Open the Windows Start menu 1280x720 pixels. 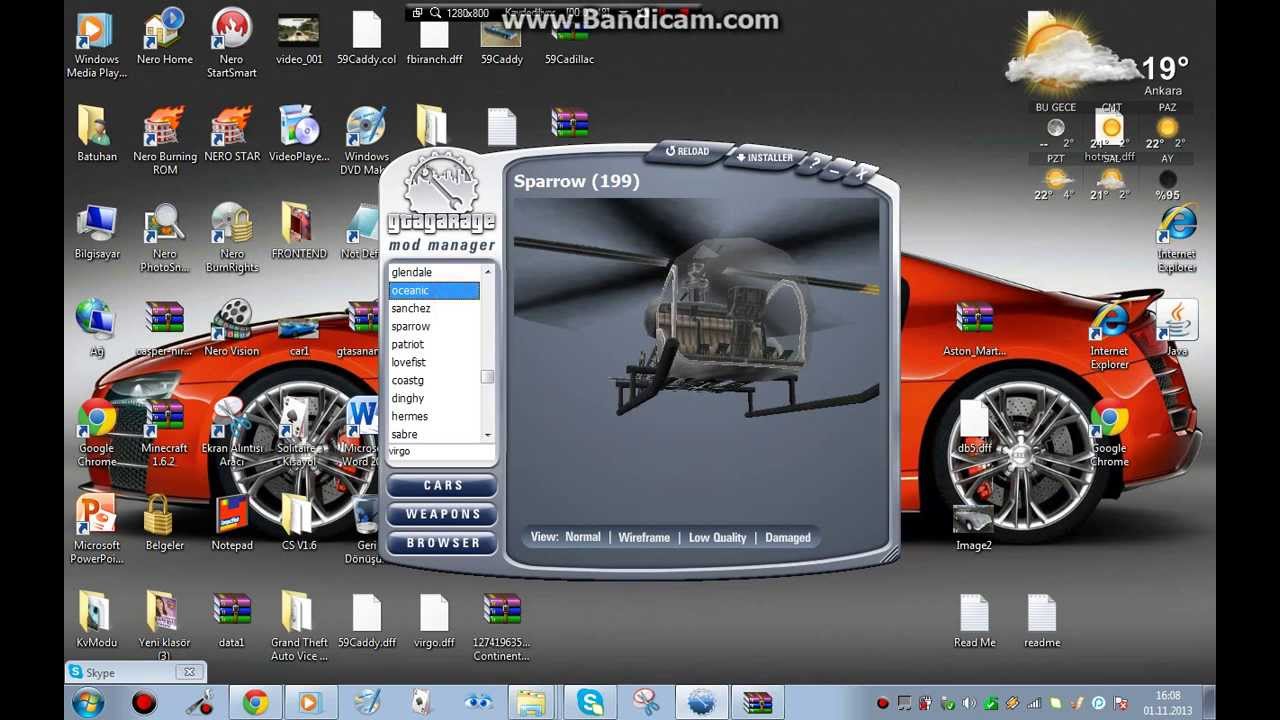88,703
